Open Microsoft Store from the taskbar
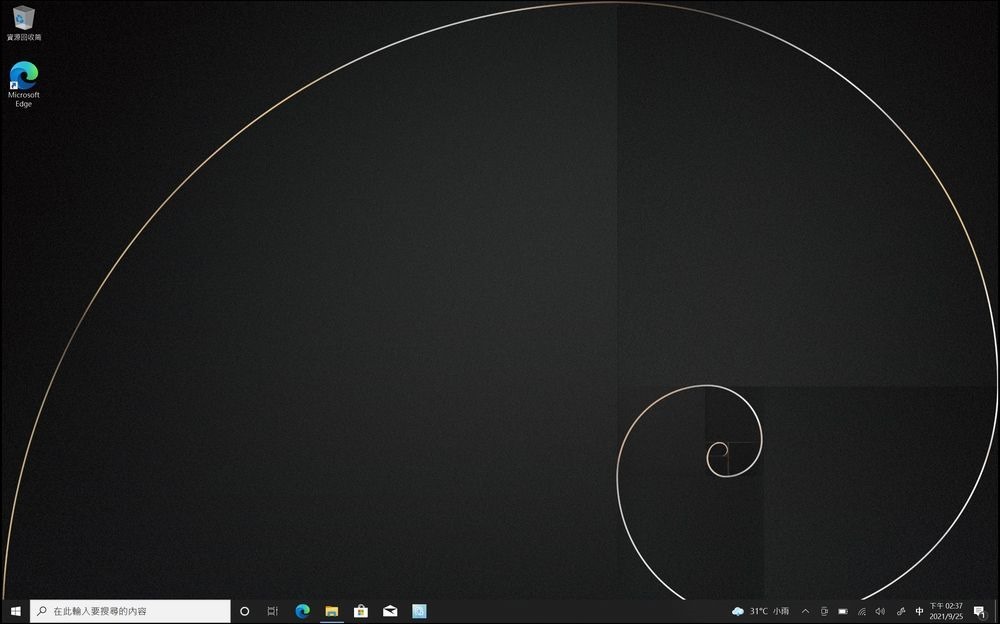The width and height of the screenshot is (1000, 624). tap(361, 611)
